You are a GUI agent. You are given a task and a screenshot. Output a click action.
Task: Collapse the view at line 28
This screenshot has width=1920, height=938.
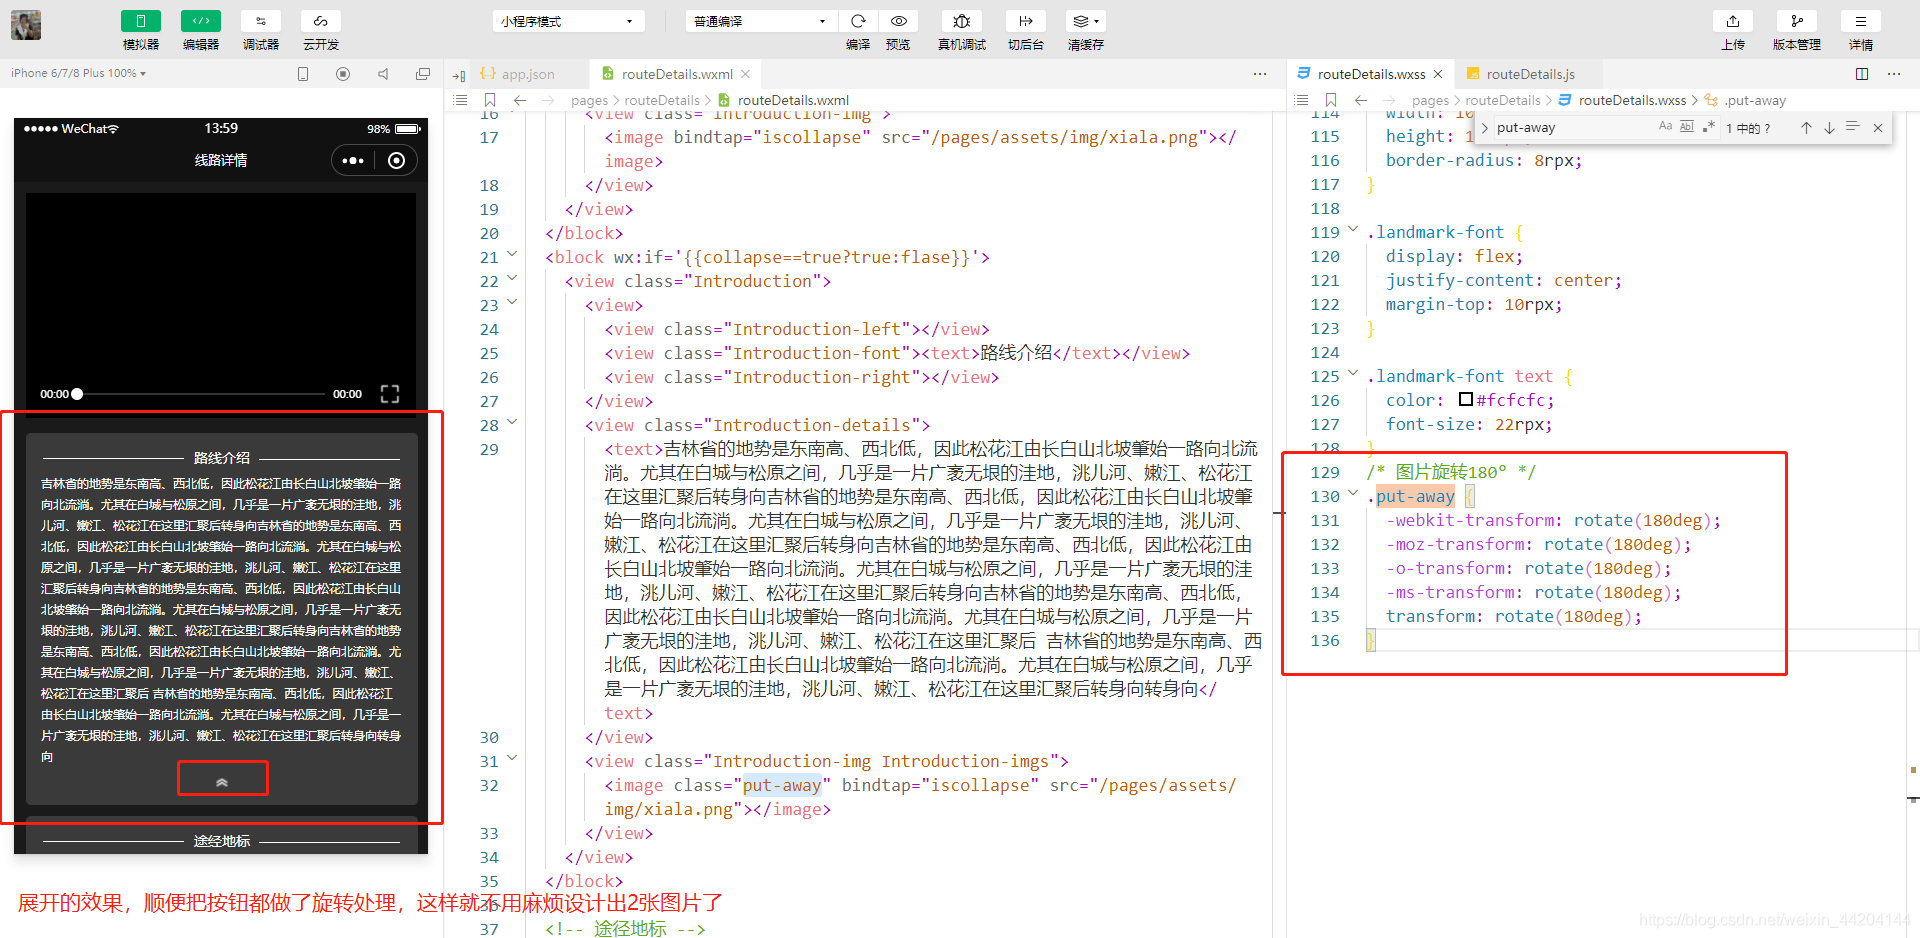coord(512,422)
